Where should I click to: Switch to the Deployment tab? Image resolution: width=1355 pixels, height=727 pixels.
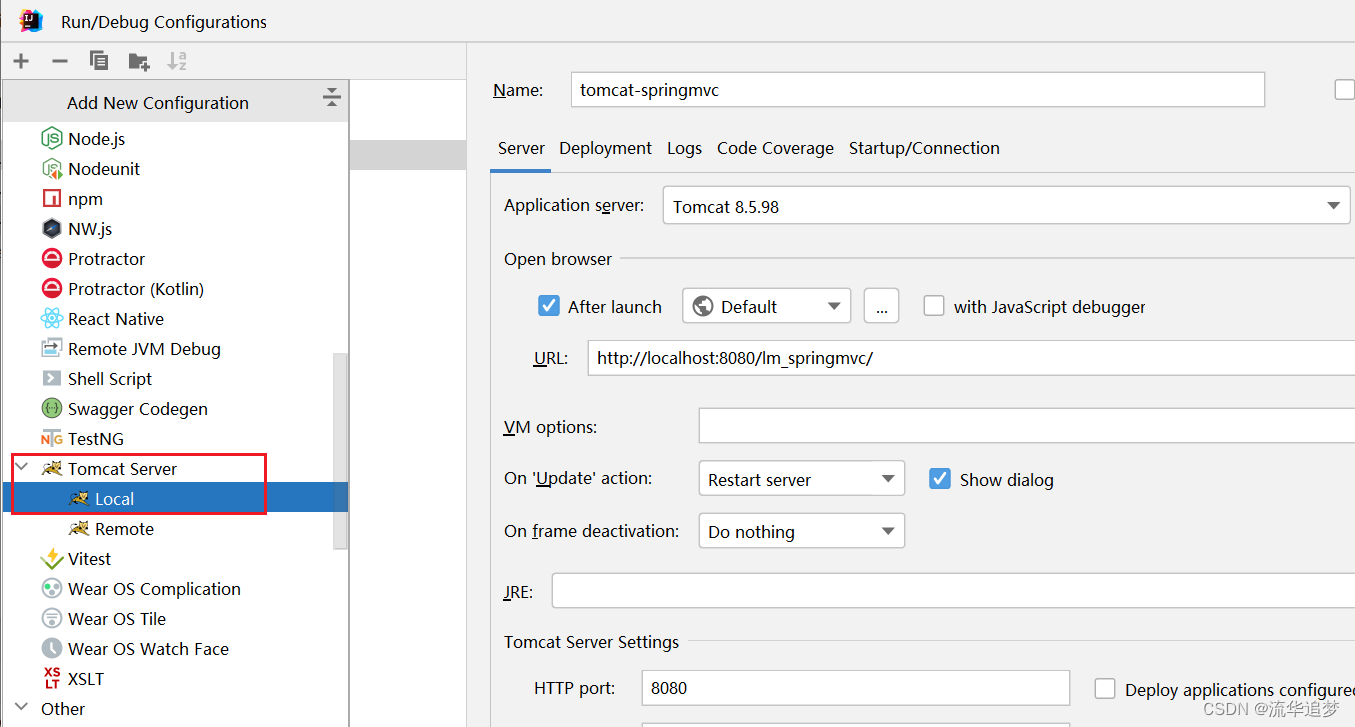click(x=605, y=148)
